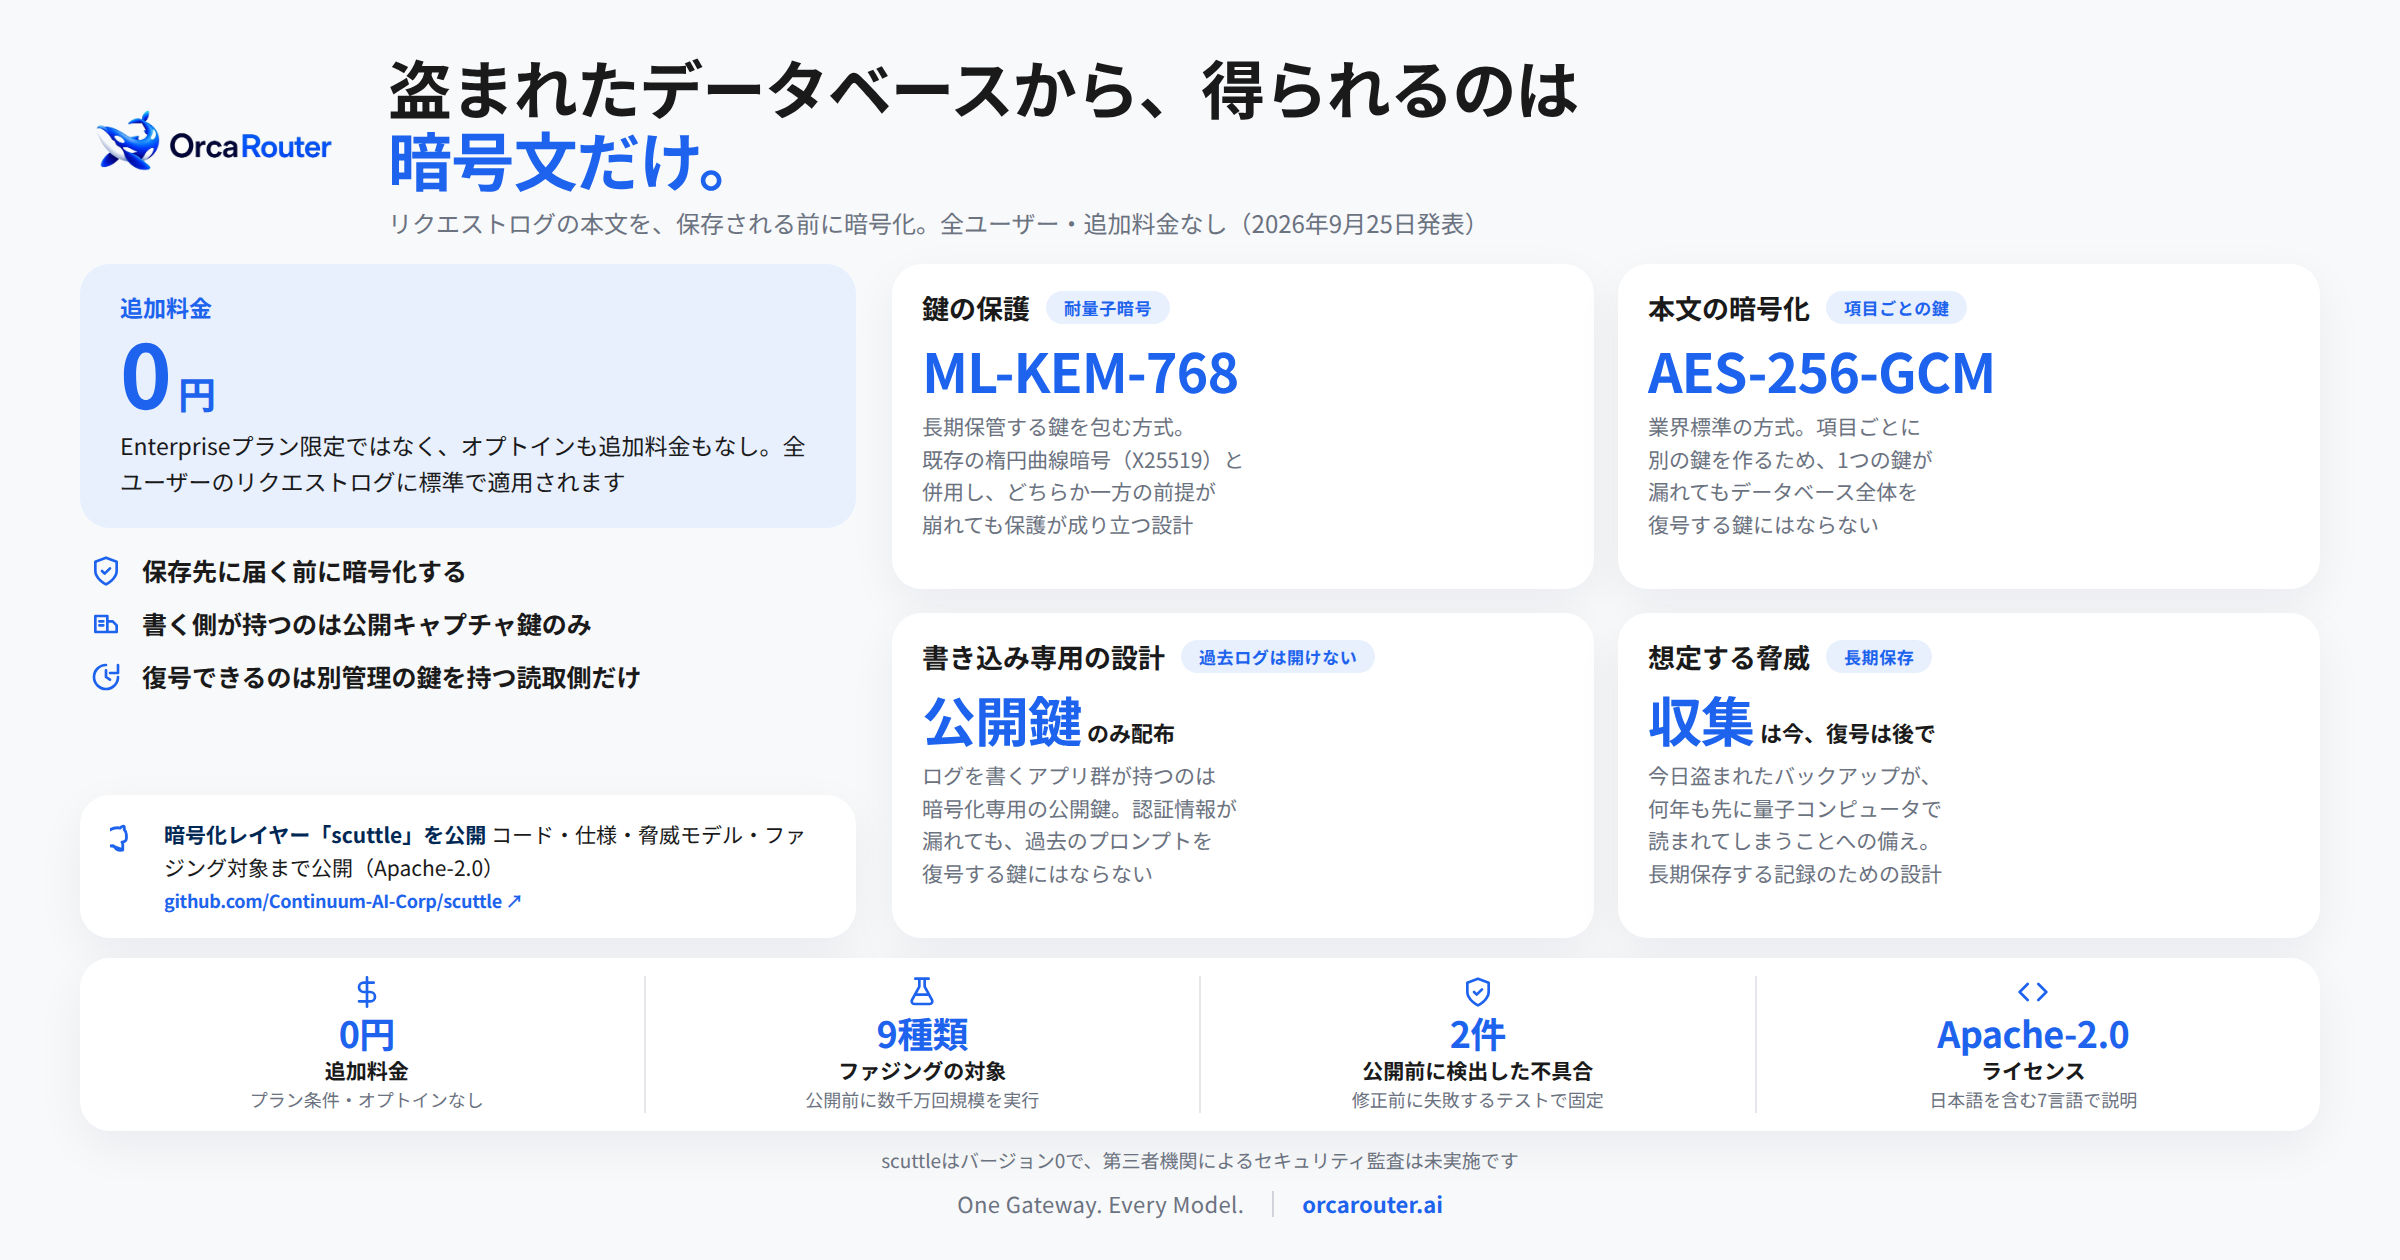Click the code brackets icon above Apache-2.0
Screen dimensions: 2400x1260
pos(2033,991)
